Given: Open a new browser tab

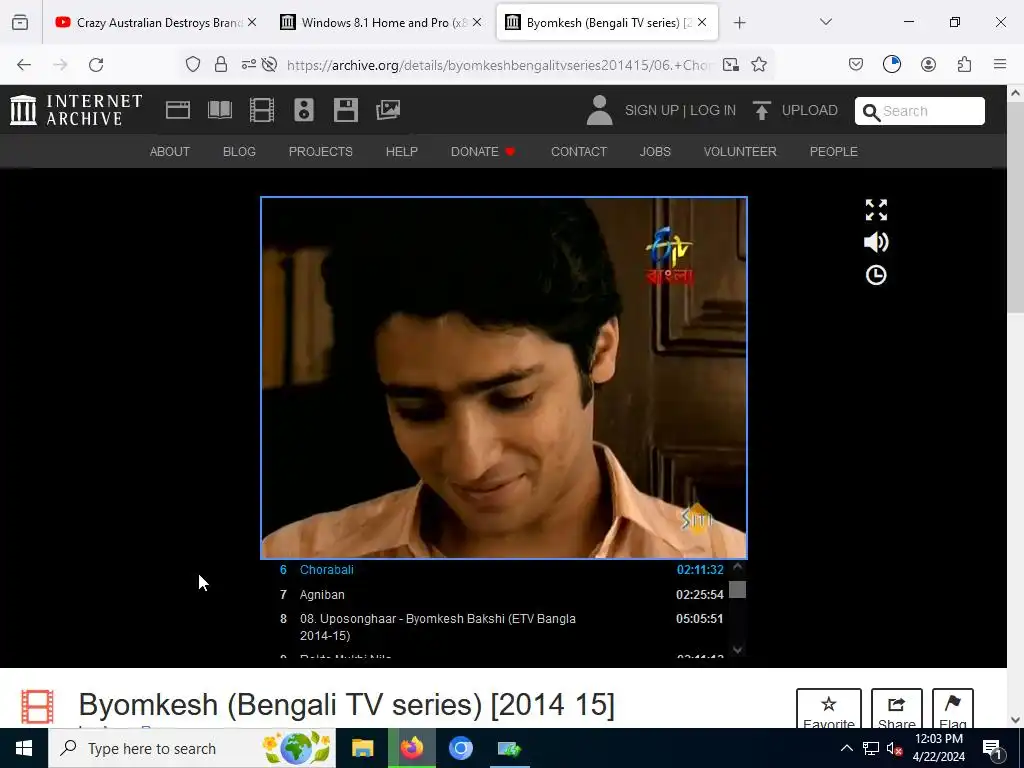Looking at the screenshot, I should coord(739,23).
